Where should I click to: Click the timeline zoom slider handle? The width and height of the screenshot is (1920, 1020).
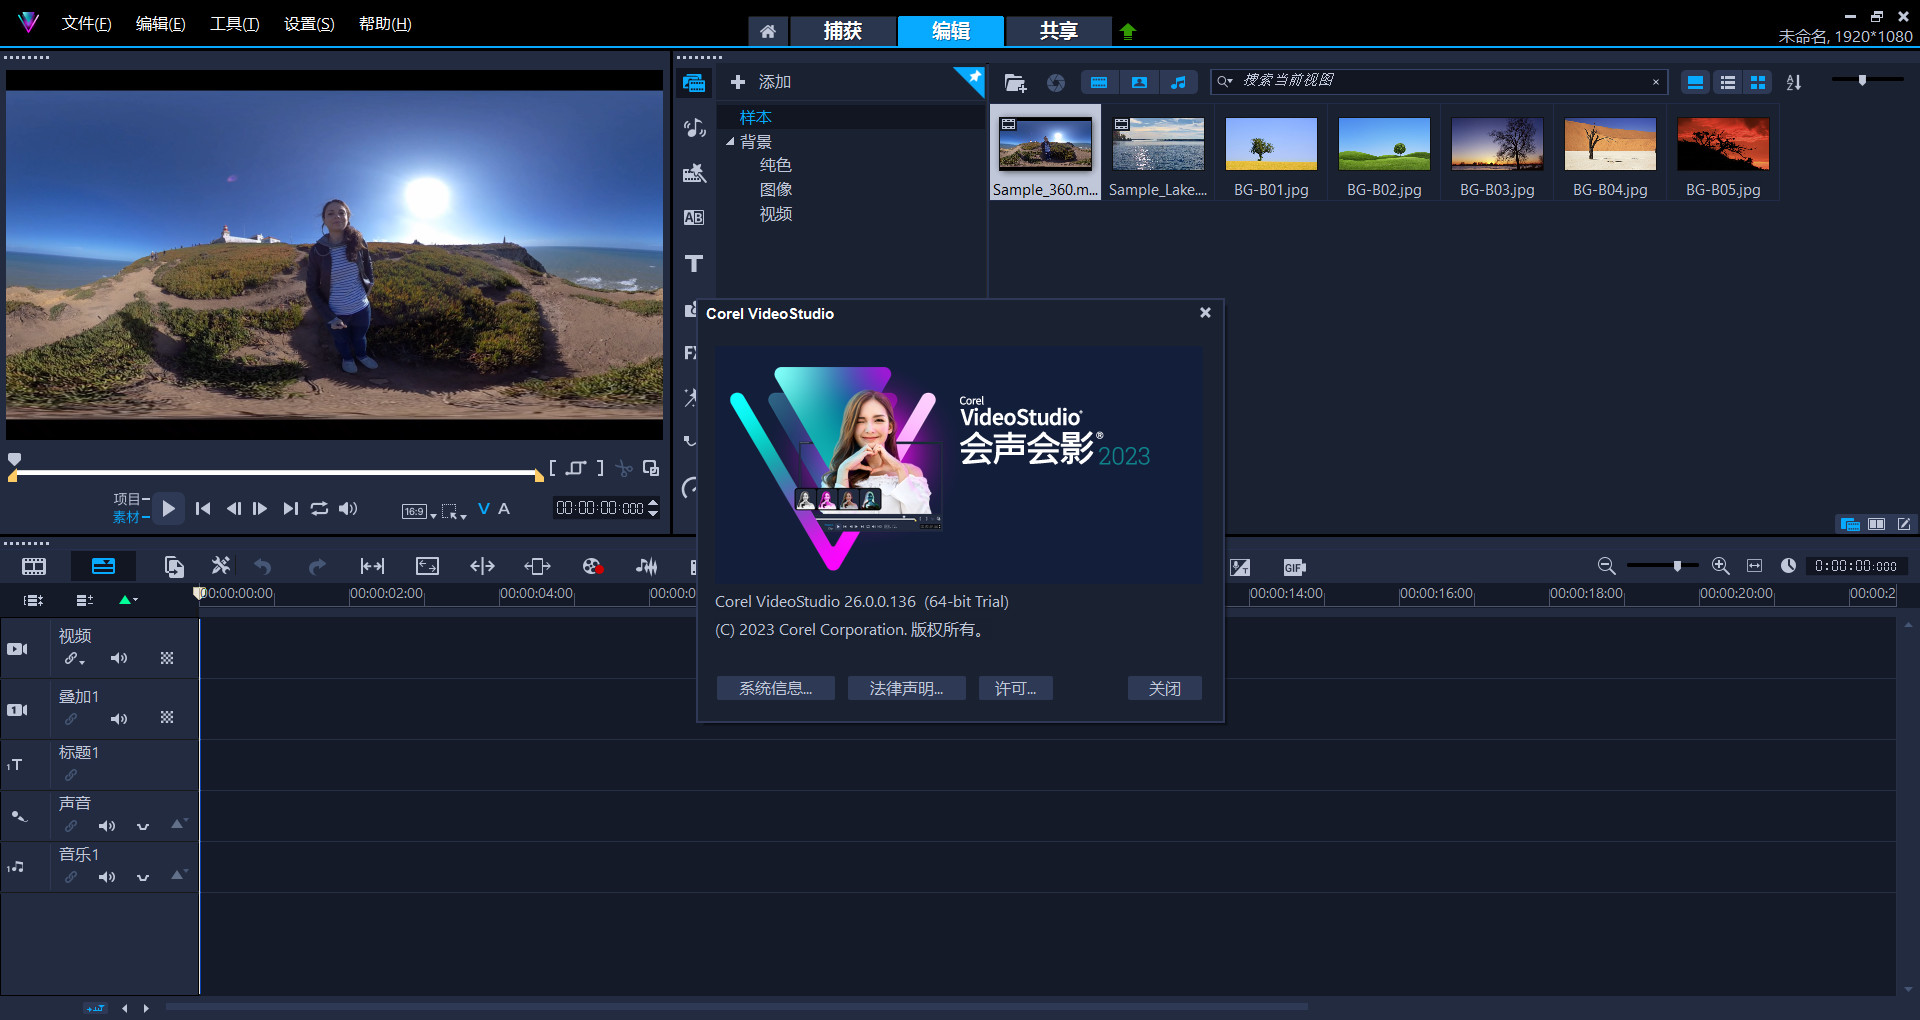click(x=1677, y=566)
